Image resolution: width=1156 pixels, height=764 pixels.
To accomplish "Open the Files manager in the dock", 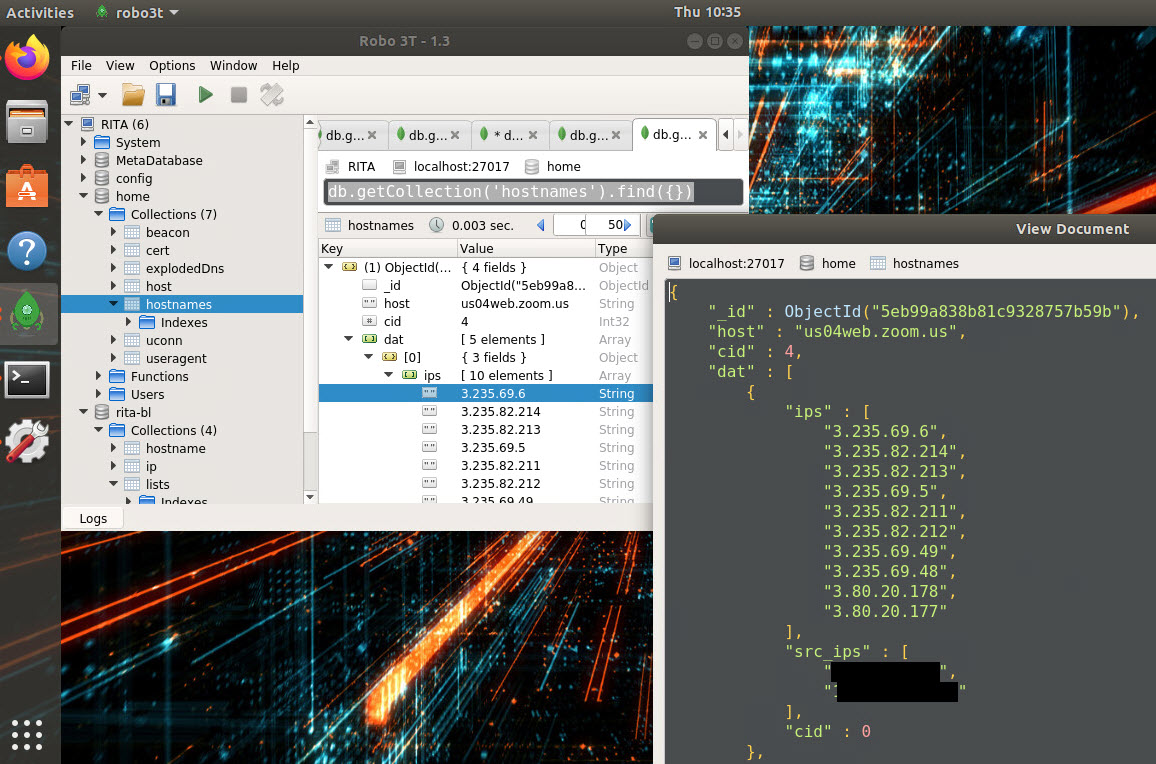I will [x=27, y=122].
